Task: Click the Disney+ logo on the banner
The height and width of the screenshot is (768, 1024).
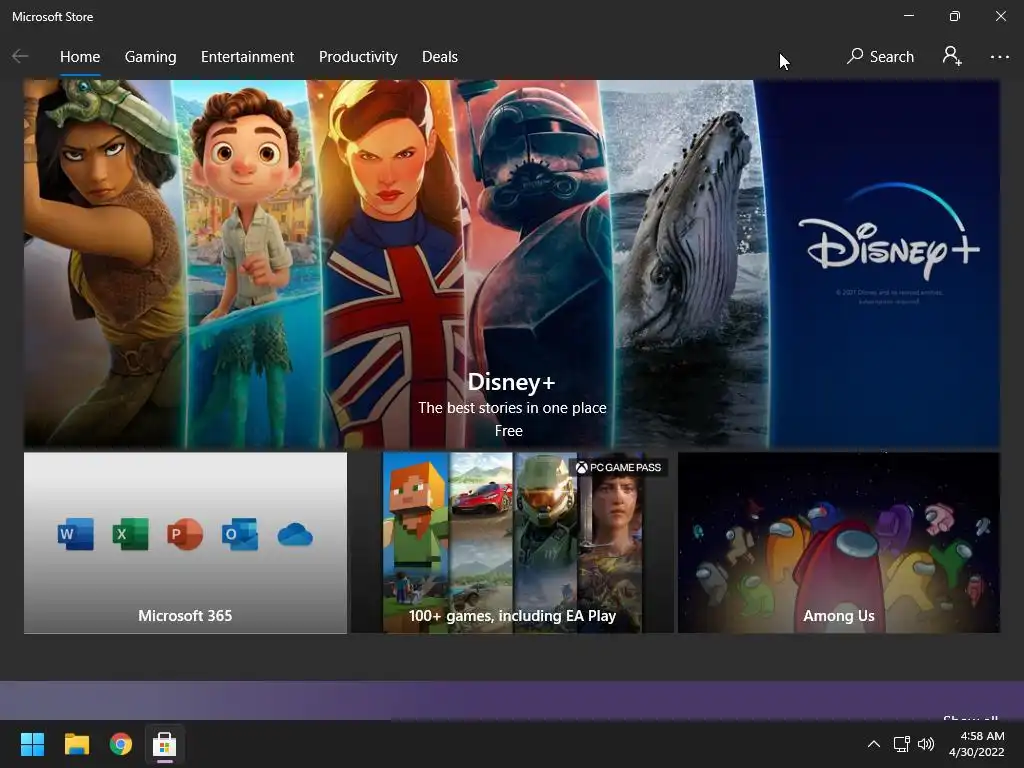Action: [x=889, y=232]
